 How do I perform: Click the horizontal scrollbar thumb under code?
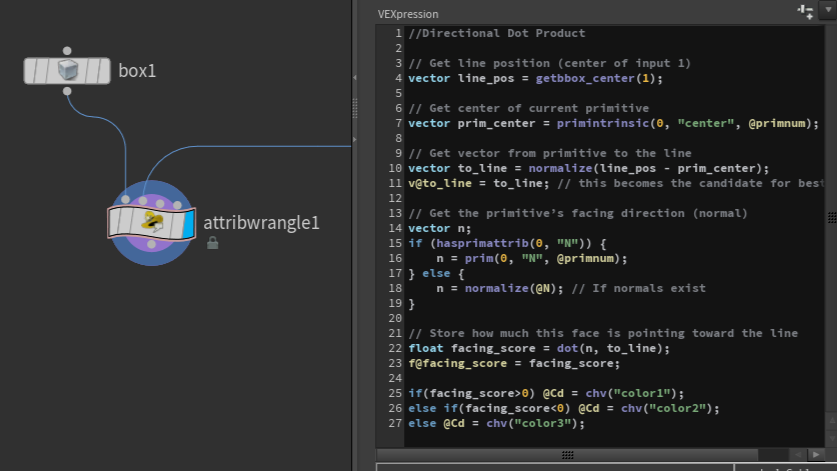click(567, 454)
